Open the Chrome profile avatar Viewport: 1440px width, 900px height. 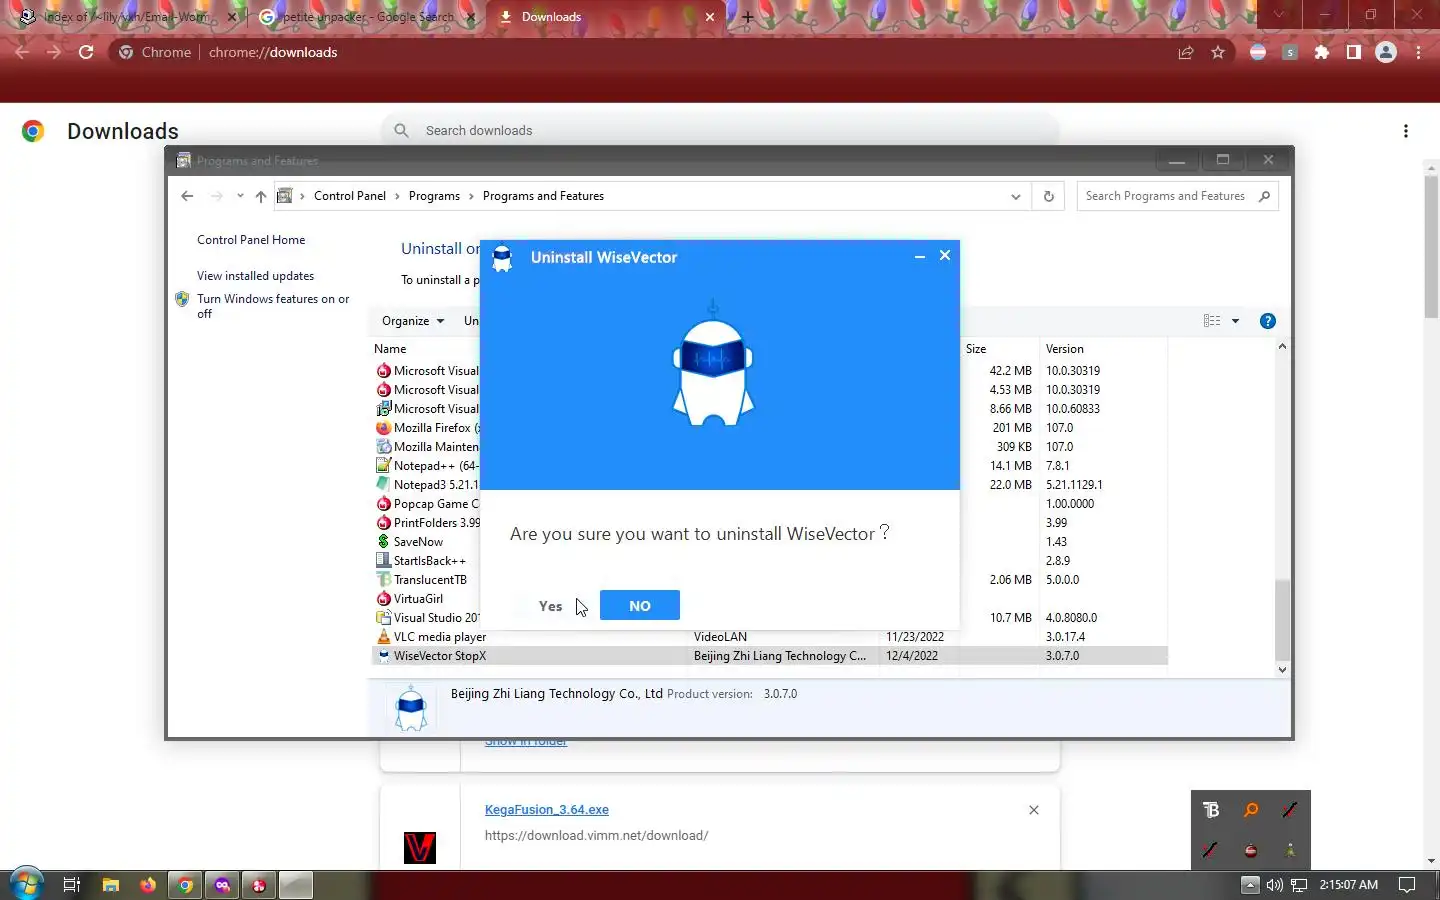[1386, 52]
